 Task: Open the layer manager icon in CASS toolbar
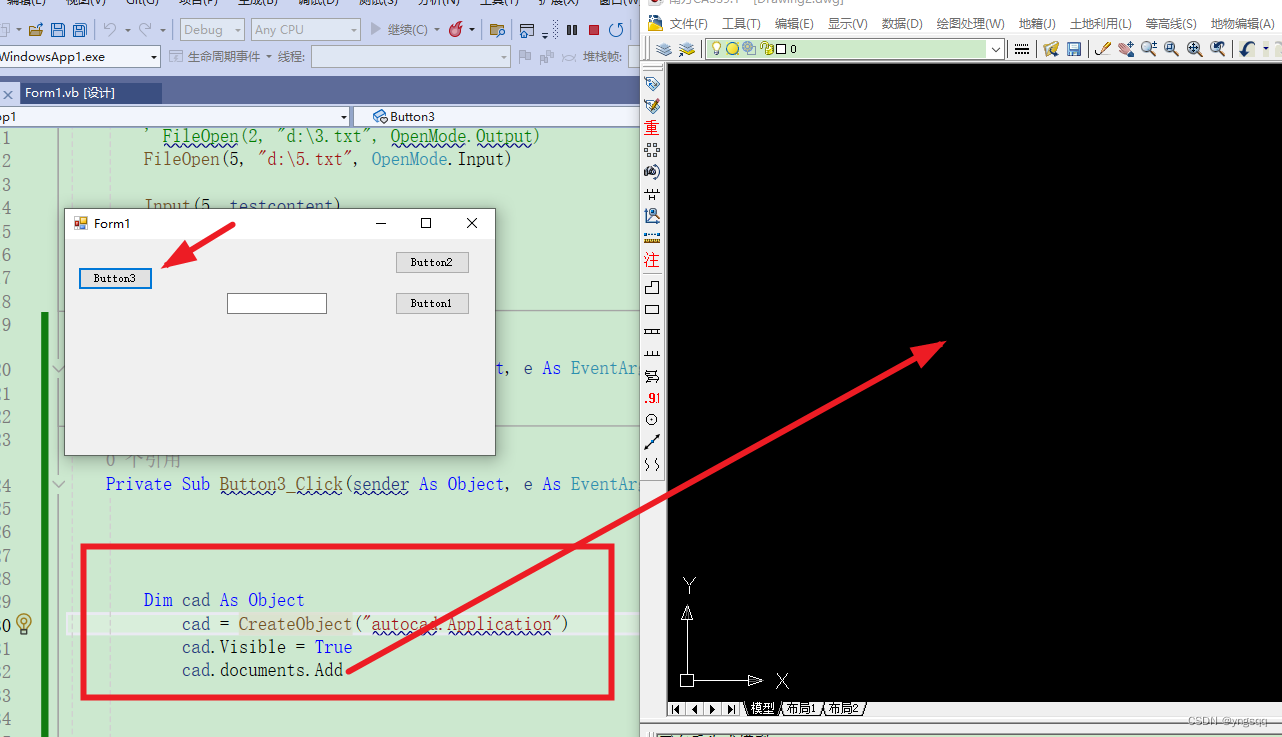(x=665, y=49)
